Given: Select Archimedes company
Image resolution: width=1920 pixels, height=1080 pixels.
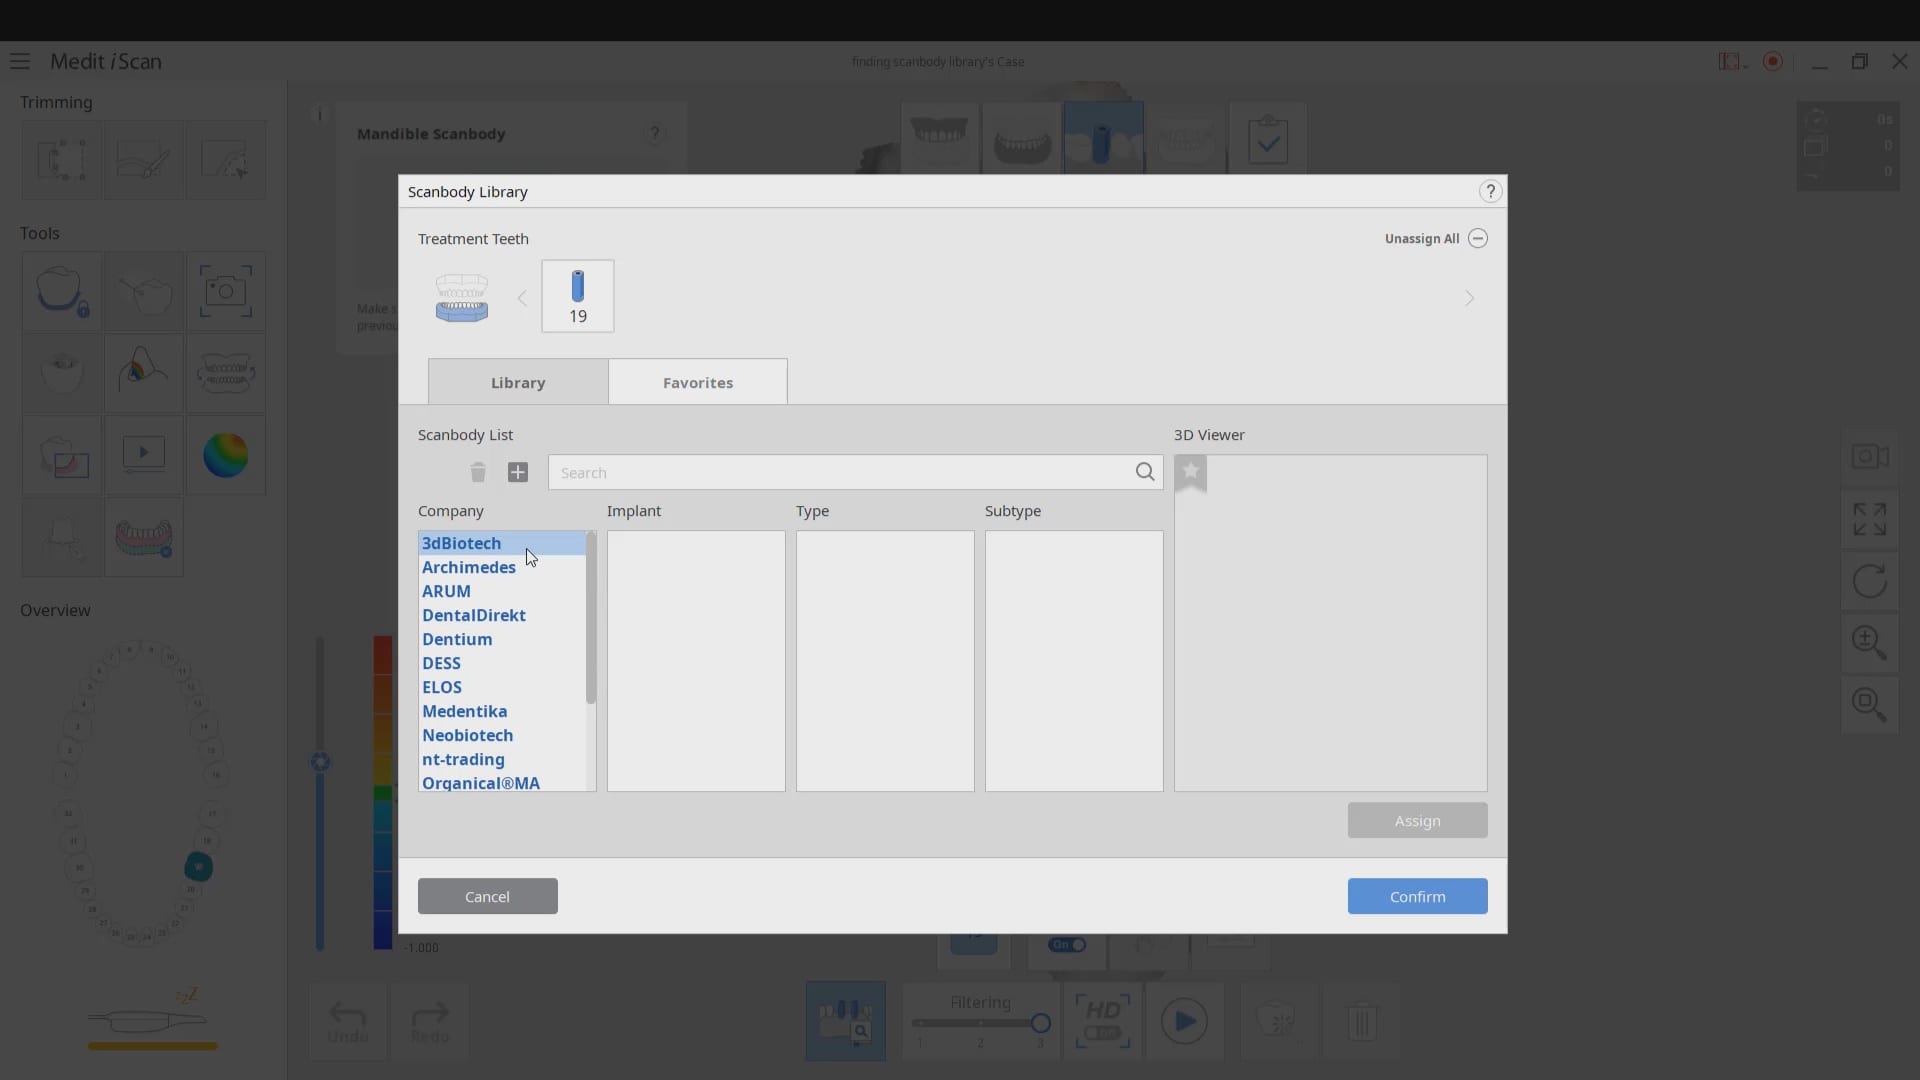Looking at the screenshot, I should coord(502,567).
